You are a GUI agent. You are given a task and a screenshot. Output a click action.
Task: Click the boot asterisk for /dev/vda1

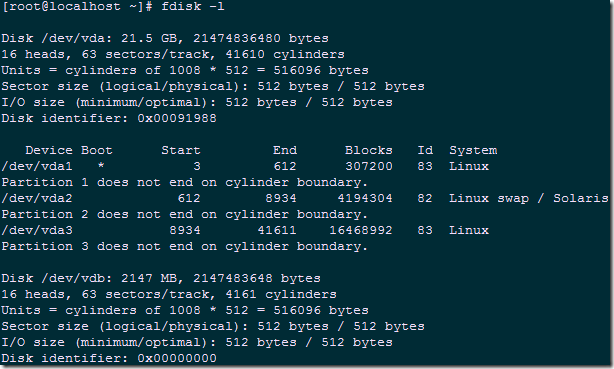pos(101,166)
